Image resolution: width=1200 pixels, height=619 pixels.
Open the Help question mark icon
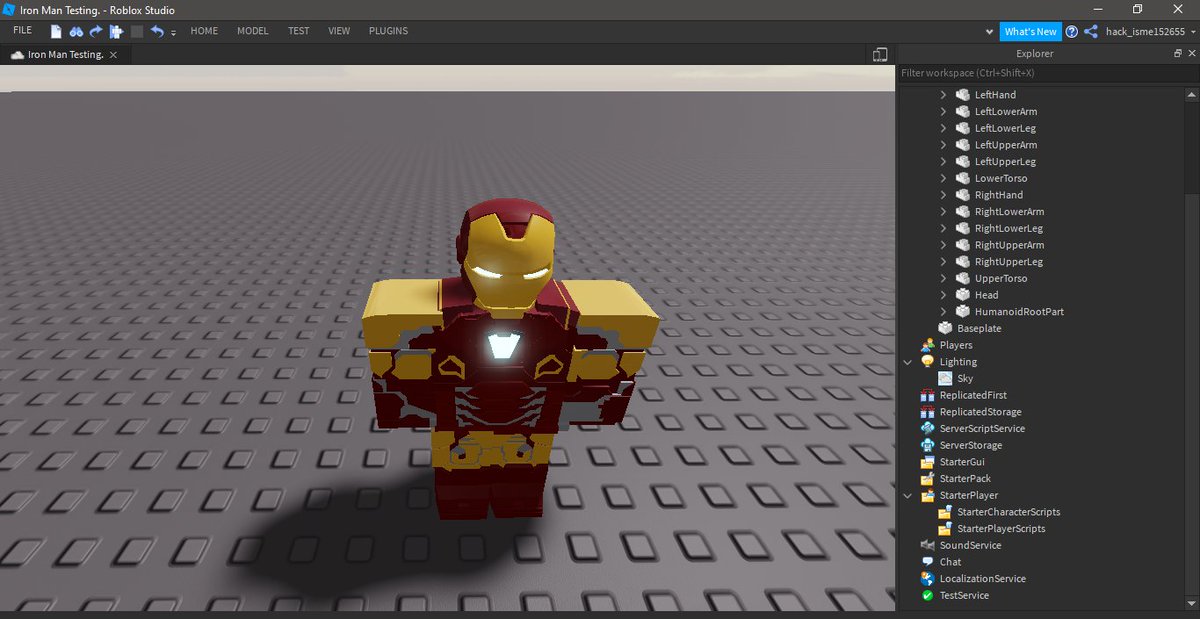click(1072, 32)
